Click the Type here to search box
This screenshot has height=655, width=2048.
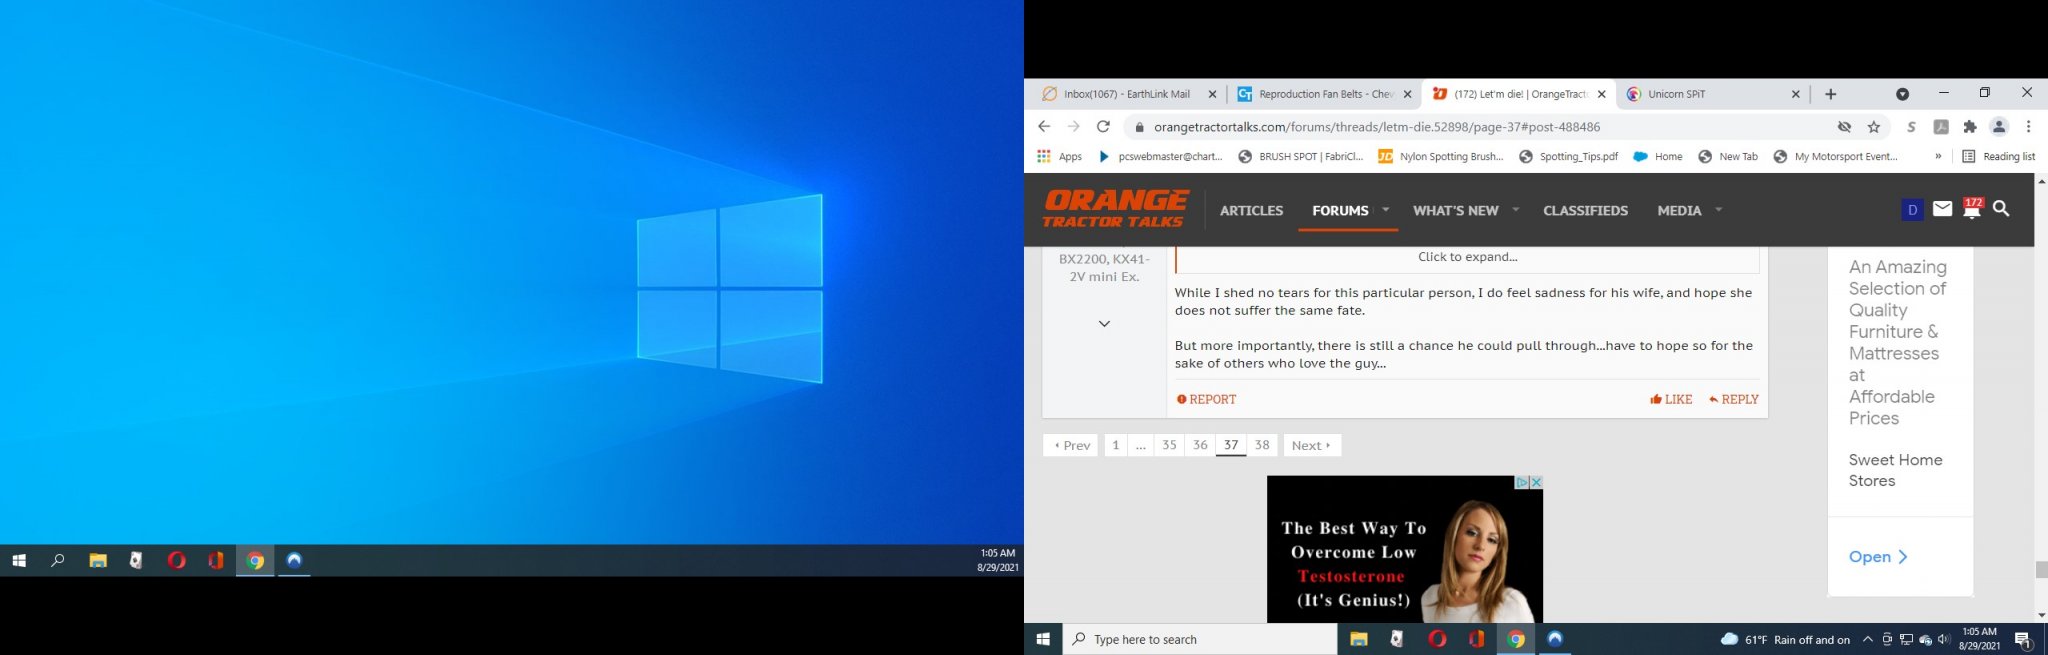[x=1200, y=639]
